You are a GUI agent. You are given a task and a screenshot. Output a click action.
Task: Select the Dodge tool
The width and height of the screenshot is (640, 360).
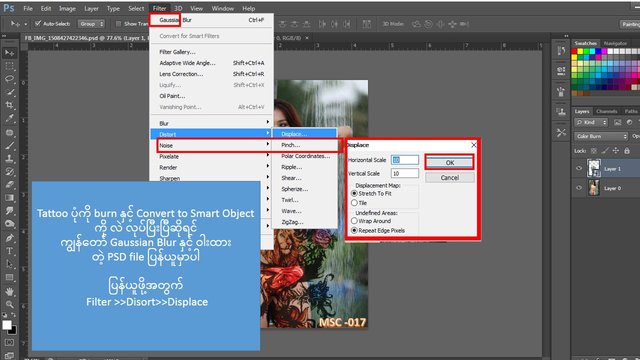pyautogui.click(x=9, y=224)
